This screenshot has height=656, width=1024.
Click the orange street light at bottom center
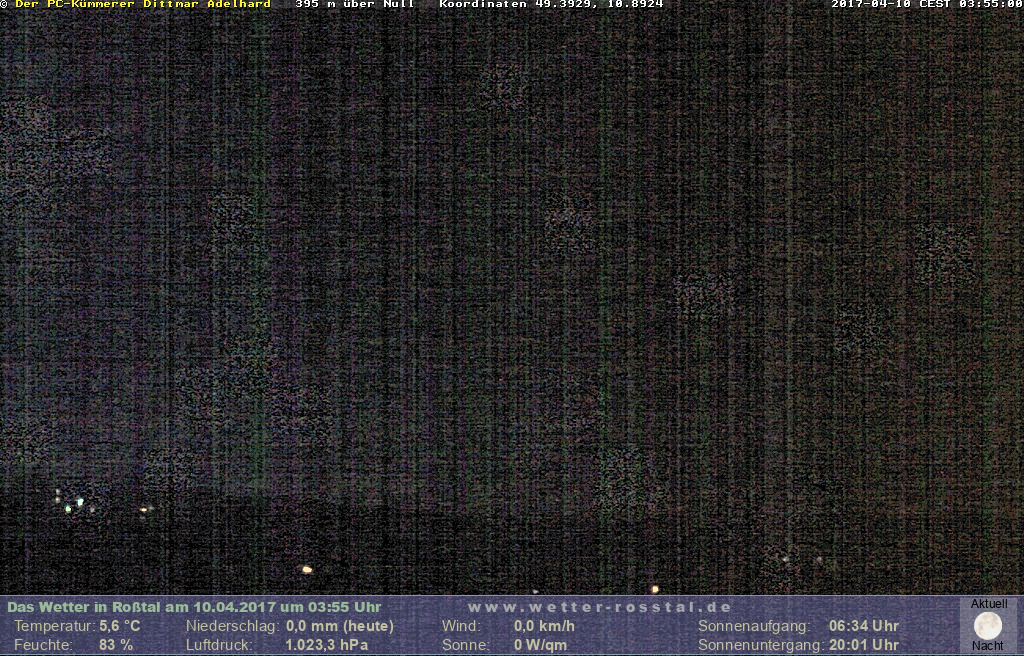point(655,589)
